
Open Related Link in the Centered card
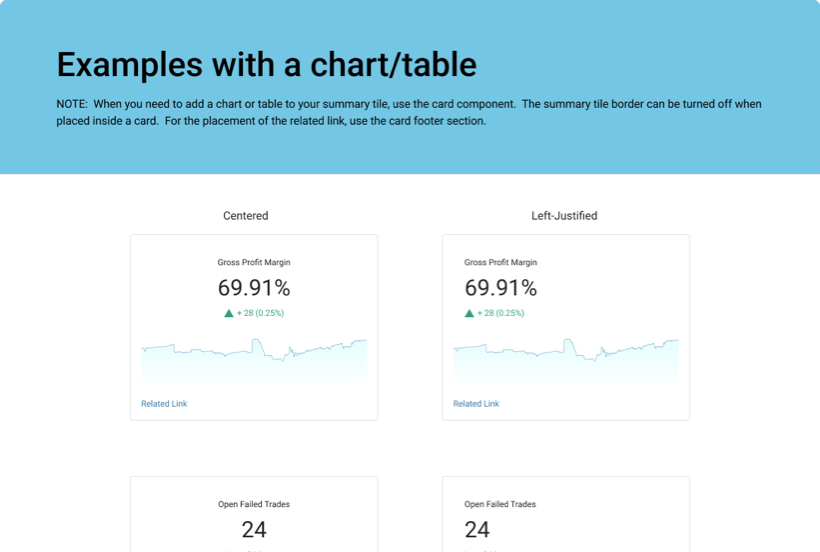pos(164,404)
